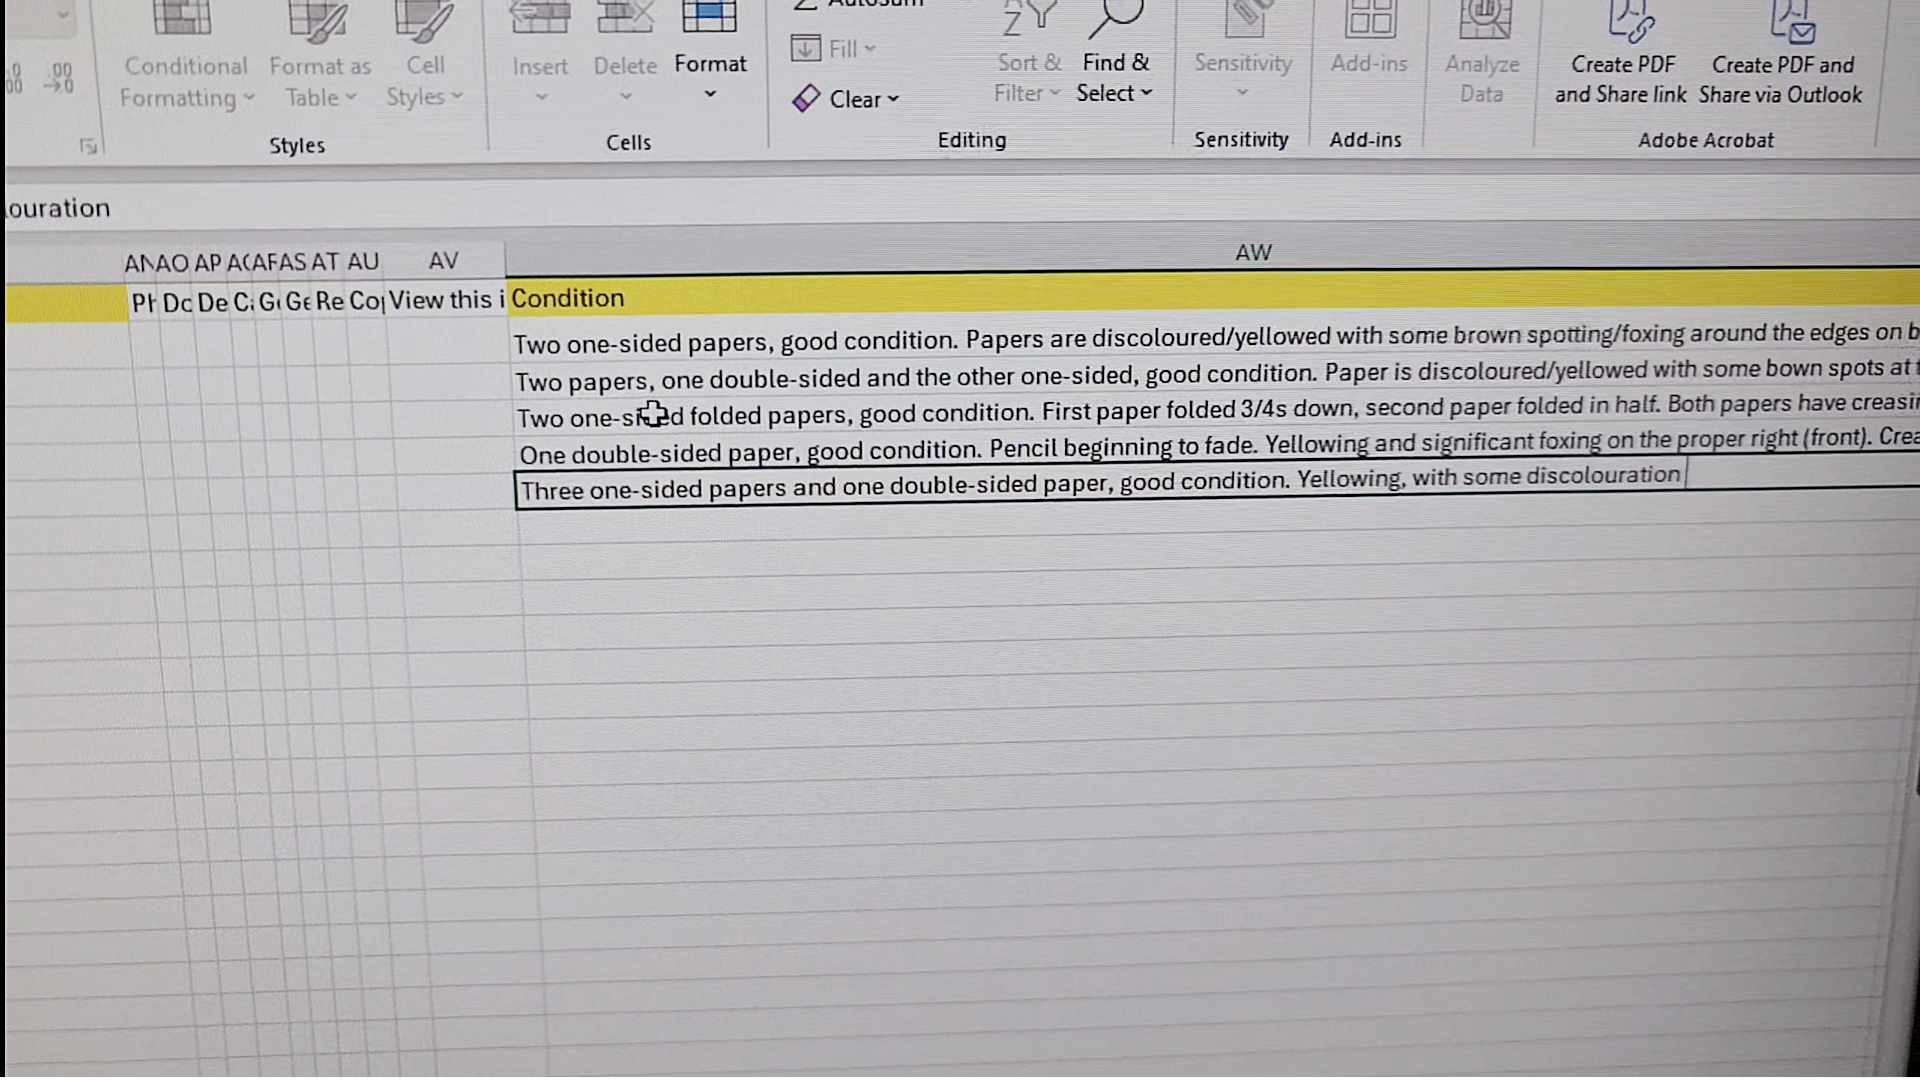Select column AW header
Image resolution: width=1920 pixels, height=1080 pixels.
pyautogui.click(x=1252, y=252)
